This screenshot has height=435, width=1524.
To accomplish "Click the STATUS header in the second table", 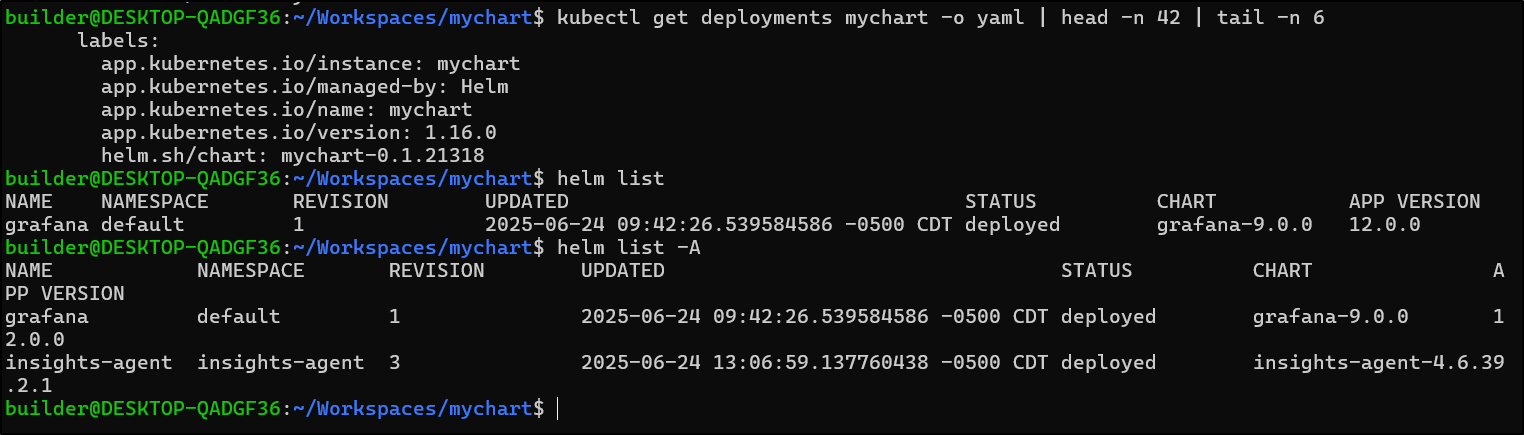I will (1096, 270).
